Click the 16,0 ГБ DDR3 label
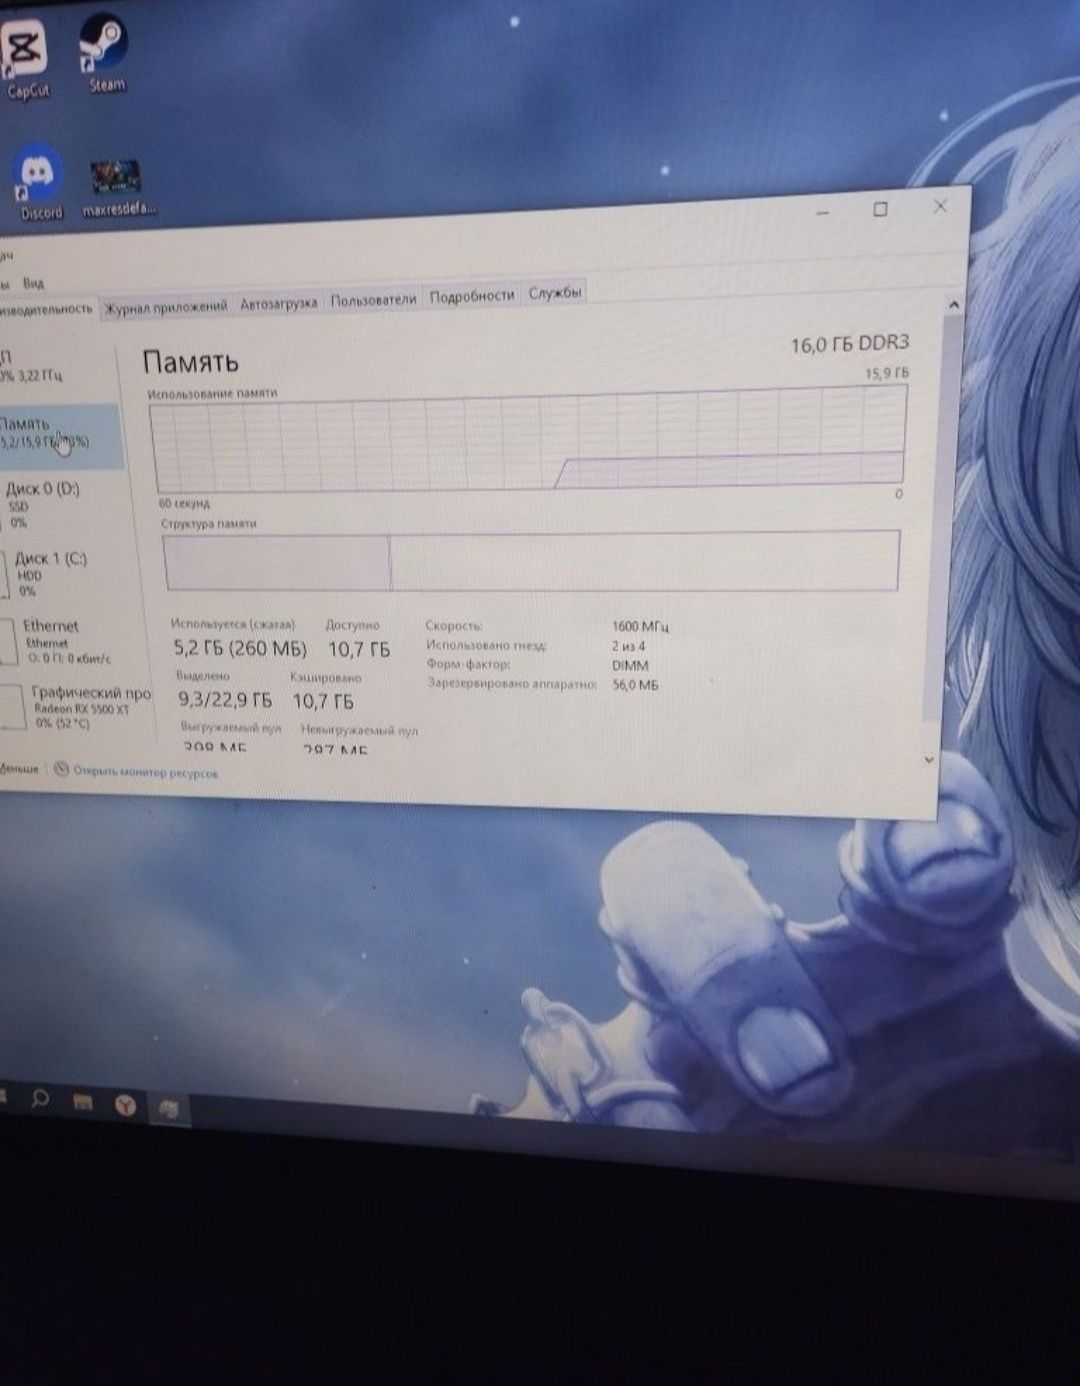 click(850, 344)
